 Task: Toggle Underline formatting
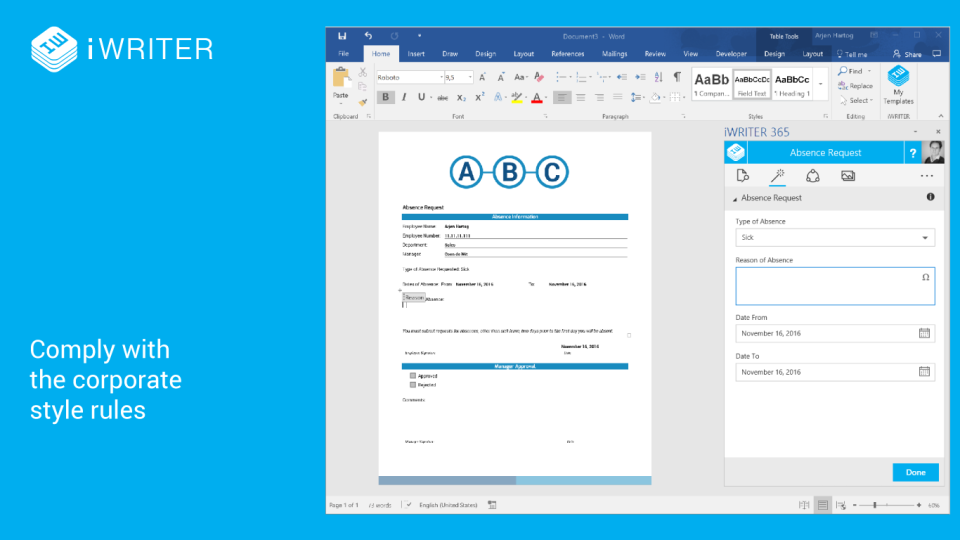(421, 97)
